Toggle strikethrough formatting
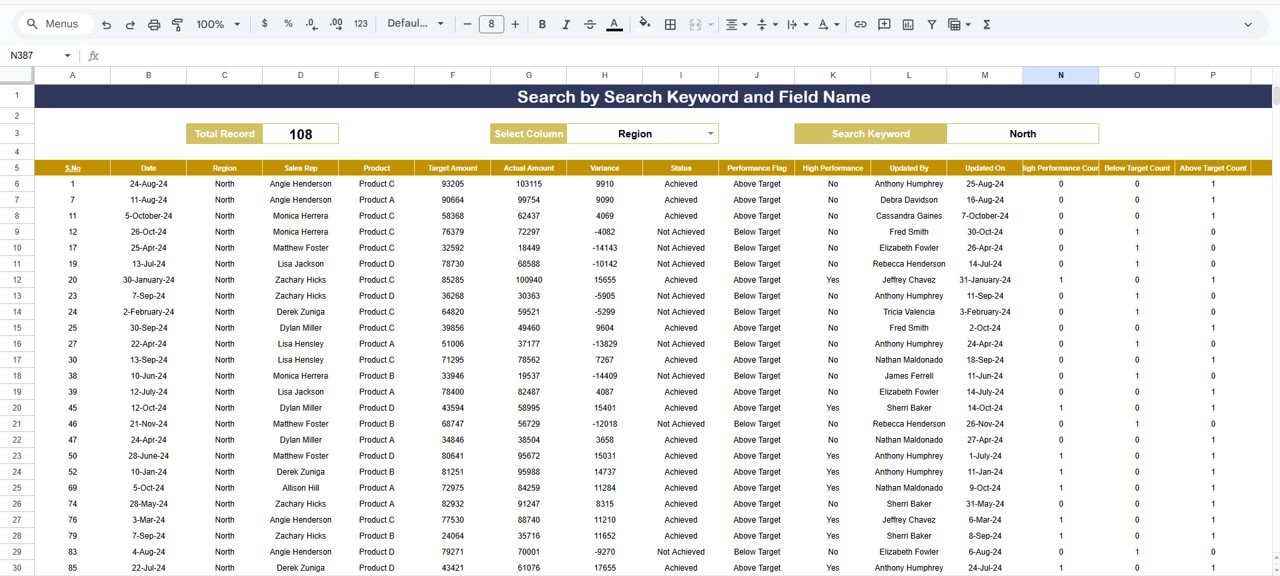The image size is (1280, 576). 589,24
